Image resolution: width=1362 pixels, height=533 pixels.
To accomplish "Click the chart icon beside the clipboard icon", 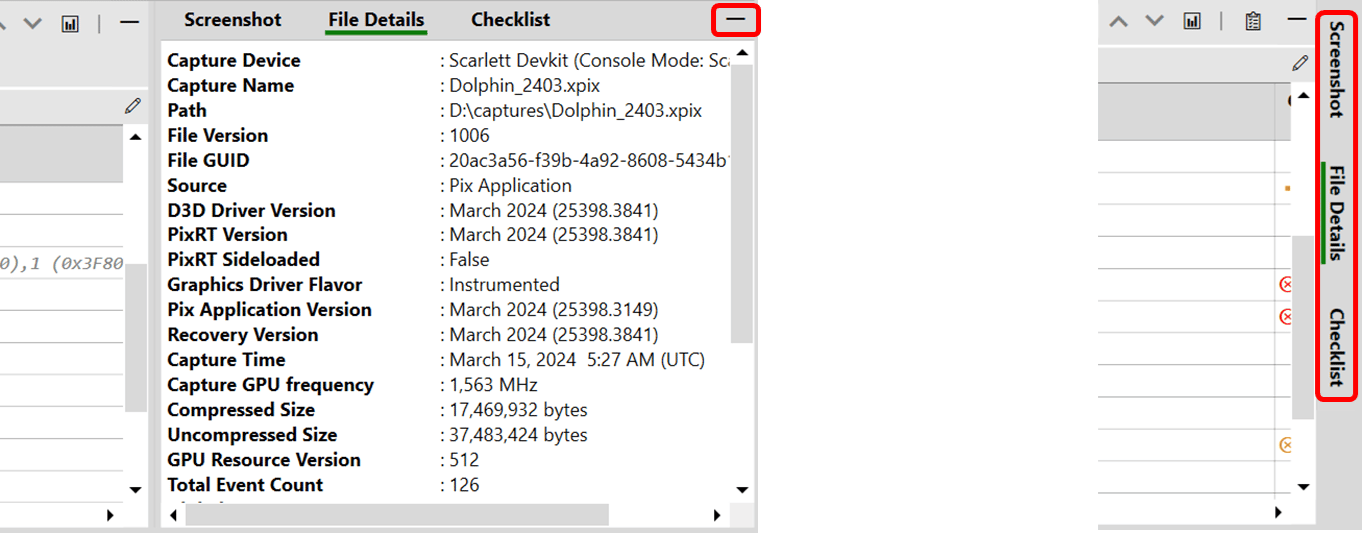I will point(1192,21).
